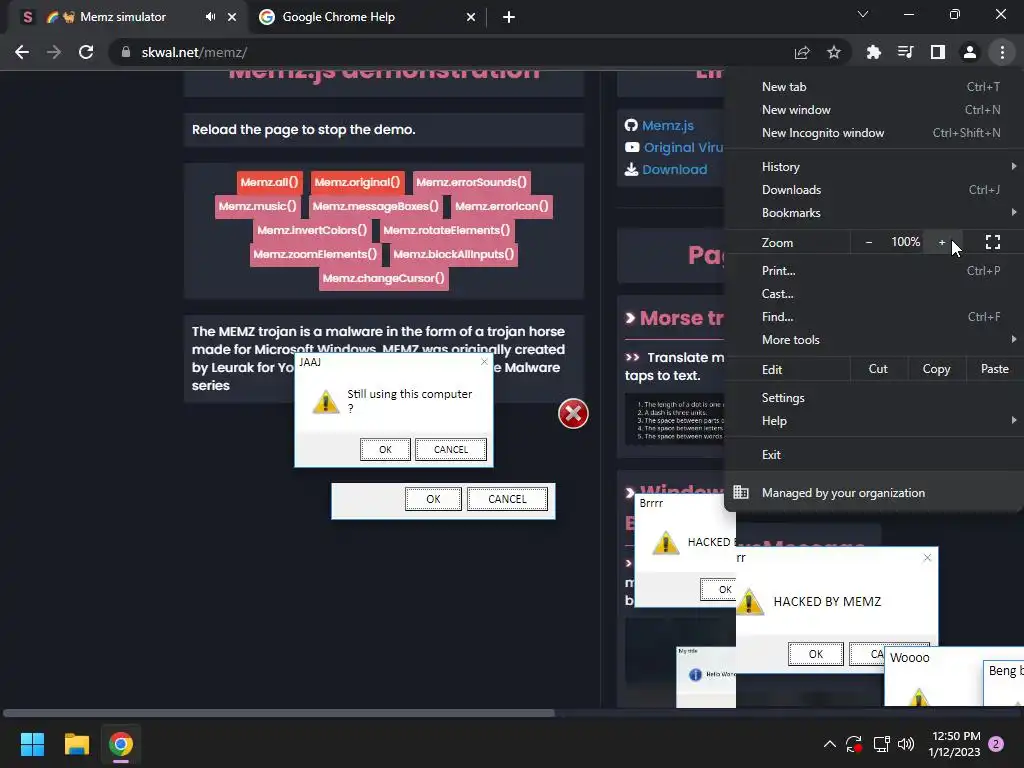This screenshot has height=768, width=1024.
Task: Toggle the Chrome side panel icon
Action: point(938,52)
